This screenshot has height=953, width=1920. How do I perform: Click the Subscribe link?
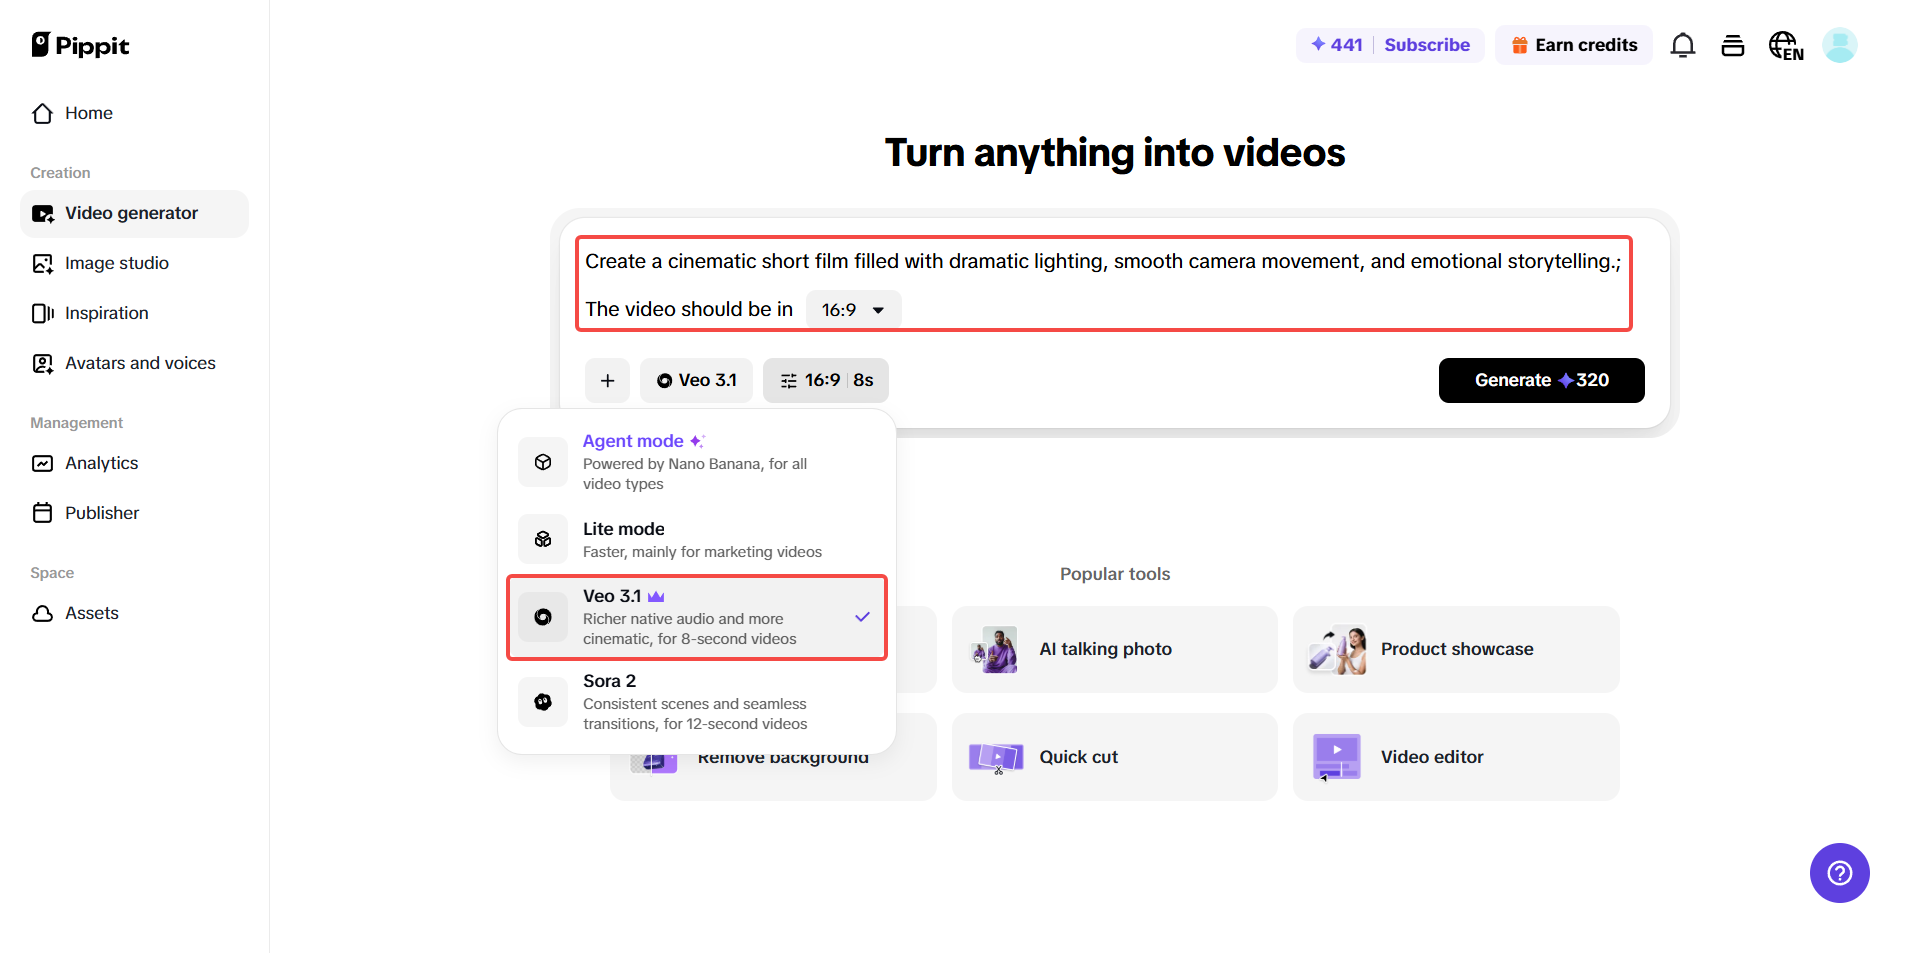pyautogui.click(x=1427, y=45)
